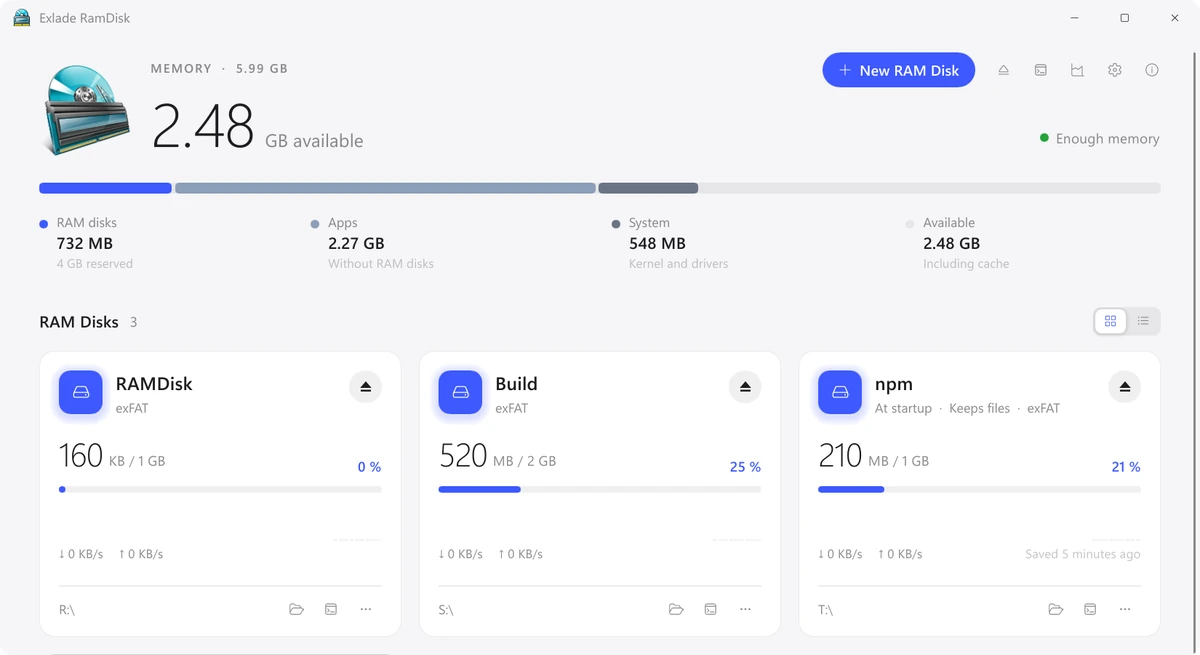Minimize the Exlade RamDisk window

(1074, 18)
